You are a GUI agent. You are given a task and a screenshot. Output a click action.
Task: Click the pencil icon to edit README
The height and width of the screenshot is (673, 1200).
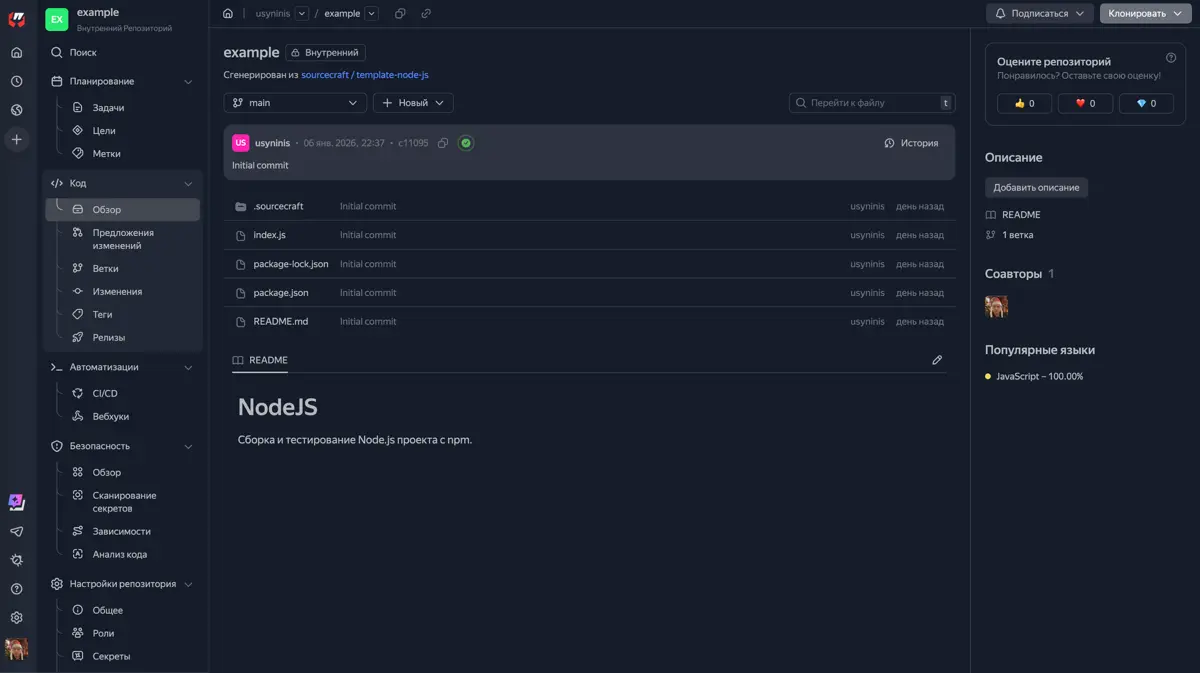(937, 360)
